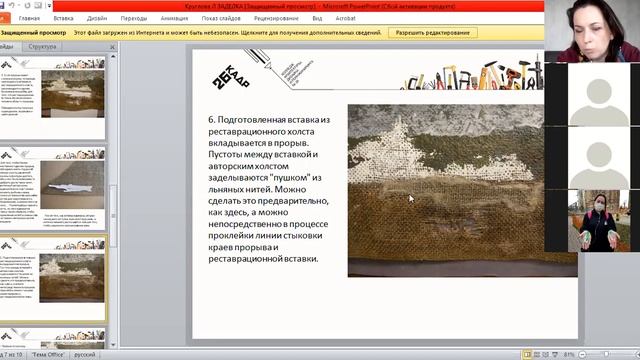Open the Переходы ribbon tab
Screen dimensions: 640x360
pyautogui.click(x=134, y=18)
